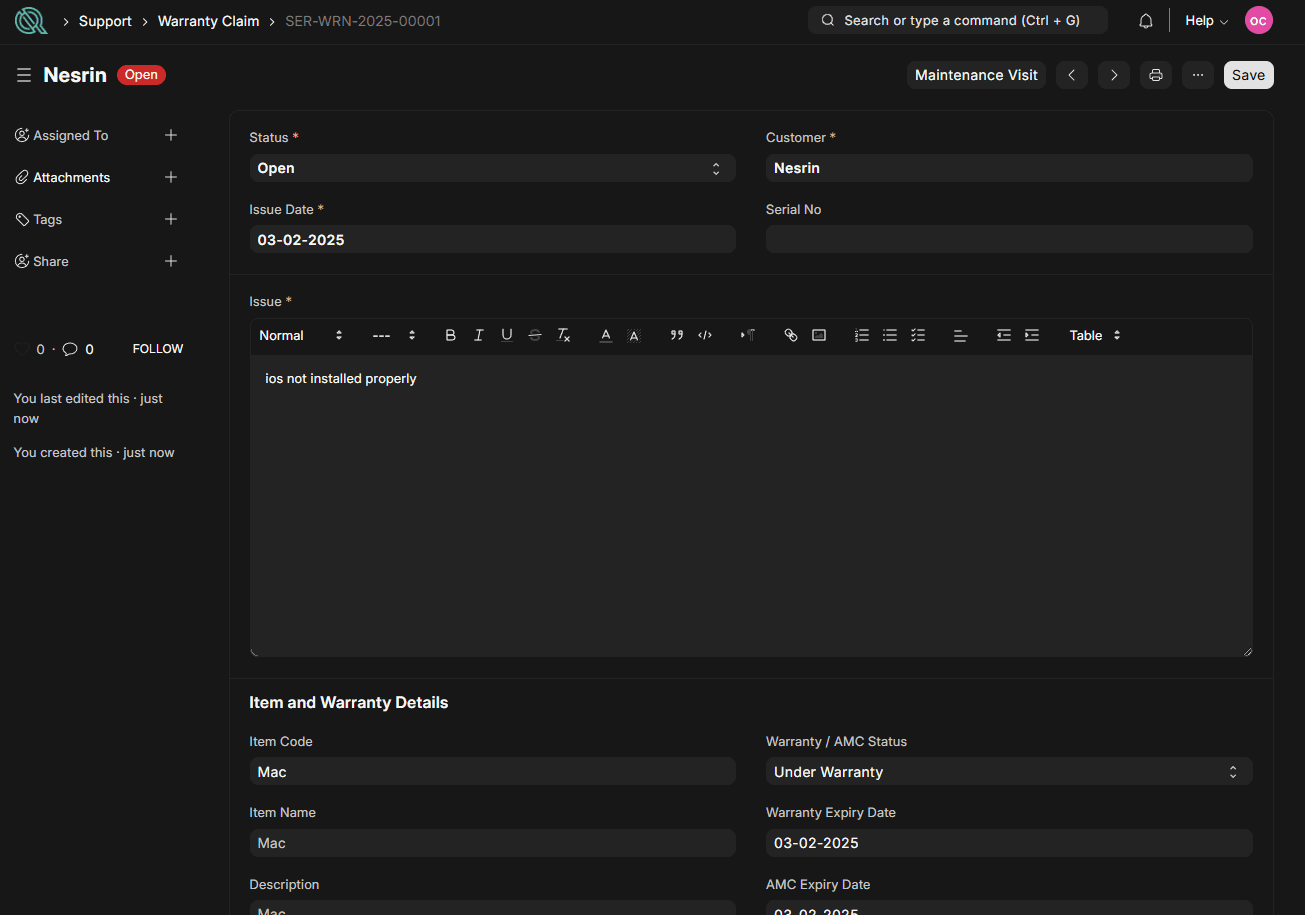This screenshot has height=915, width=1305.
Task: Click the Assigned To label
Action: click(71, 135)
